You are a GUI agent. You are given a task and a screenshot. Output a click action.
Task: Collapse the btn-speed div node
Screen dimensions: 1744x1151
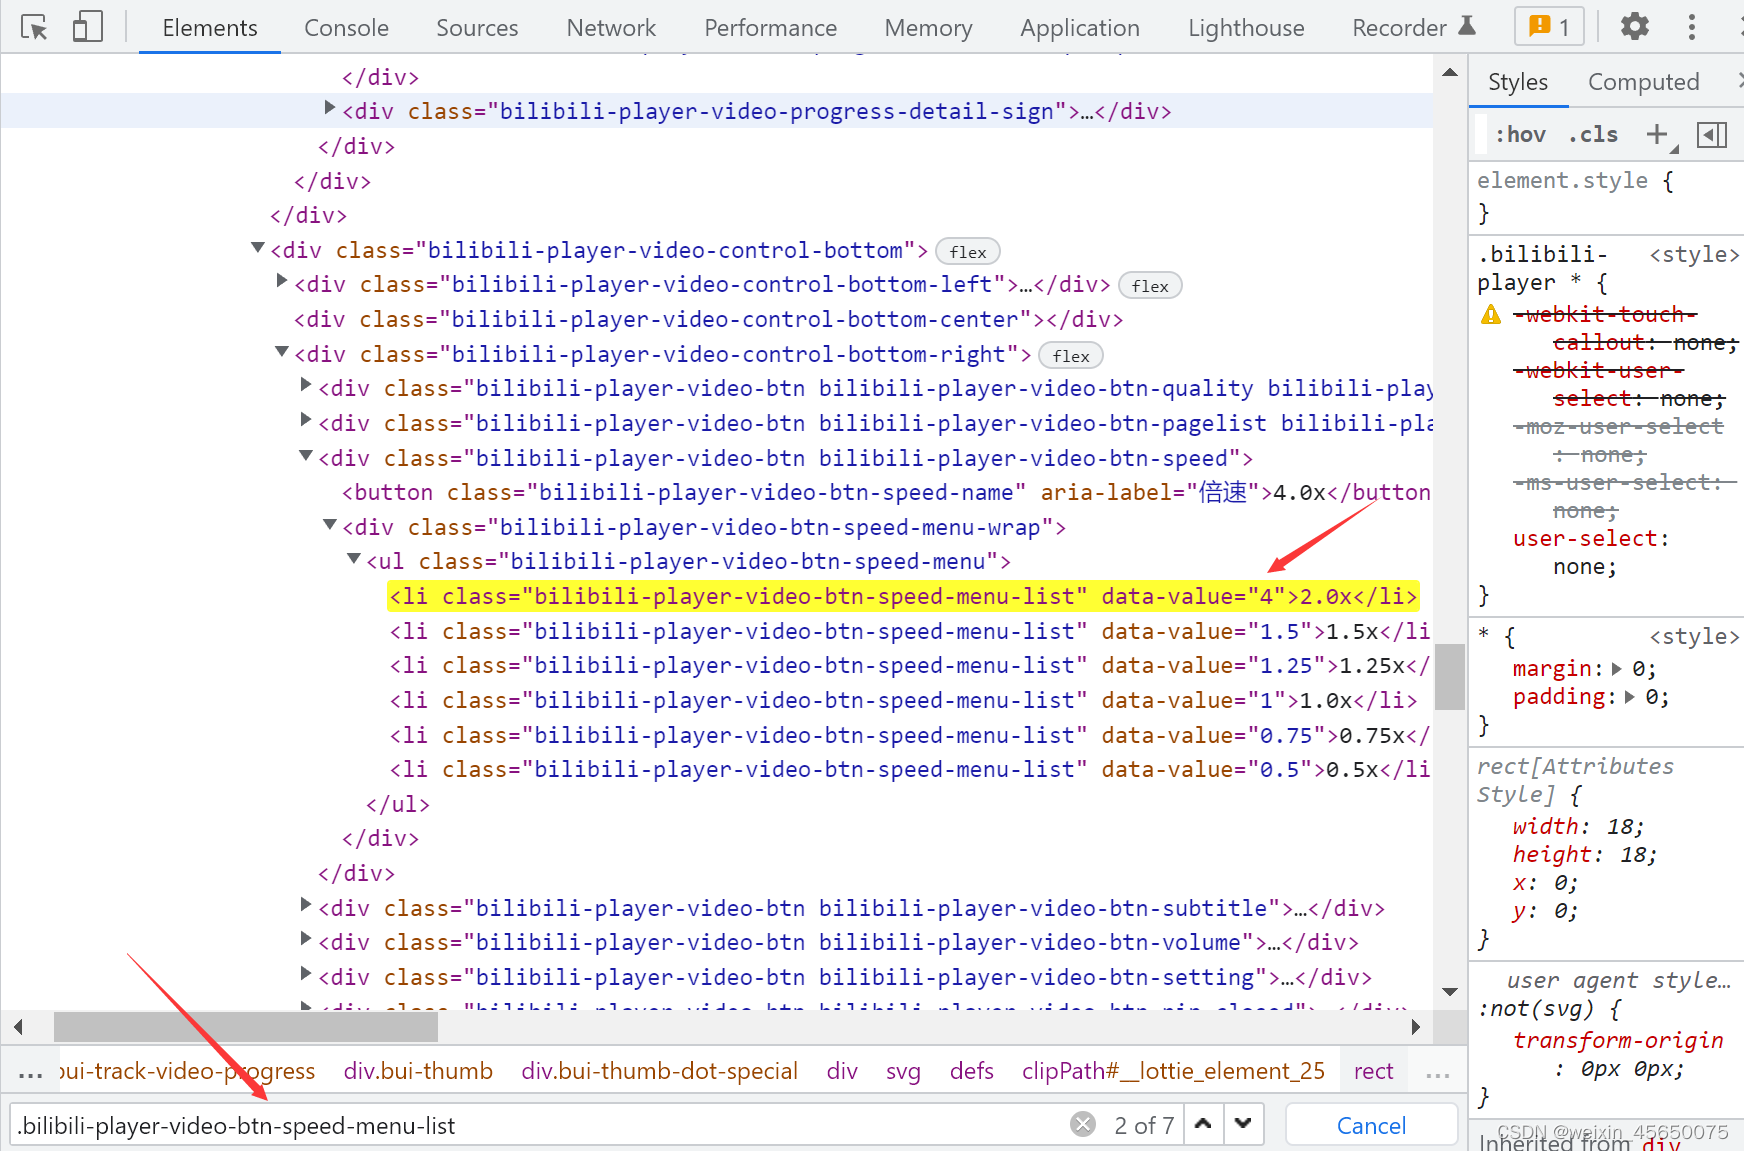(x=306, y=455)
